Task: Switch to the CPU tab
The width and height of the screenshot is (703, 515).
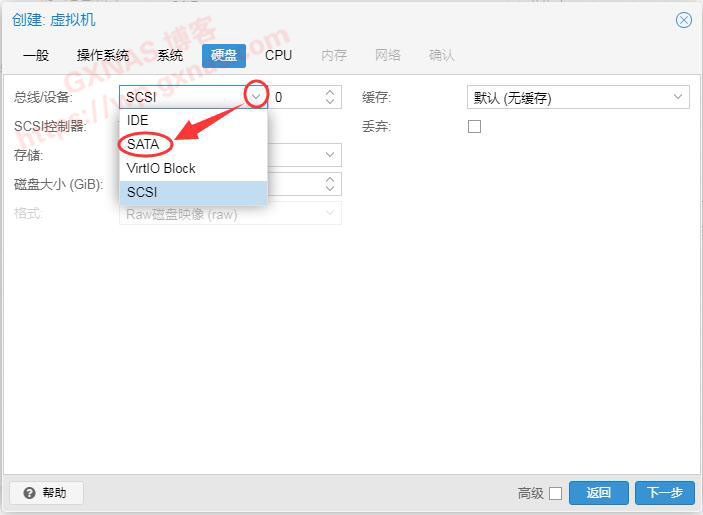Action: [x=278, y=55]
